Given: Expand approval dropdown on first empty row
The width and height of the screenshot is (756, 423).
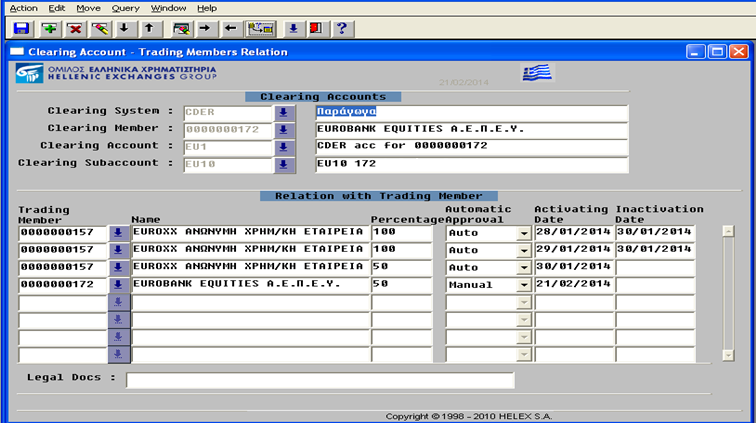Looking at the screenshot, I should [x=524, y=303].
